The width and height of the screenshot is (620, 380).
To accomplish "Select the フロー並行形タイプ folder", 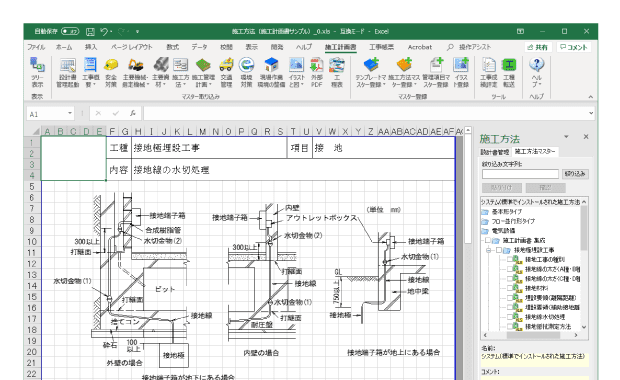I will (513, 221).
